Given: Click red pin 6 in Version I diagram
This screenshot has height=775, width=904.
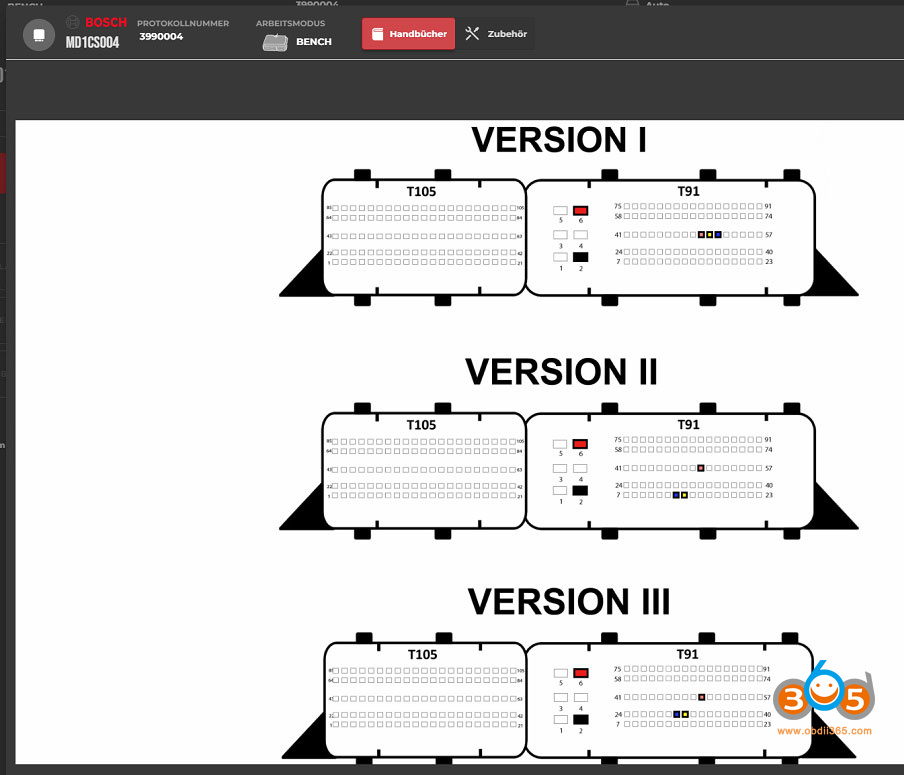Looking at the screenshot, I should [581, 211].
